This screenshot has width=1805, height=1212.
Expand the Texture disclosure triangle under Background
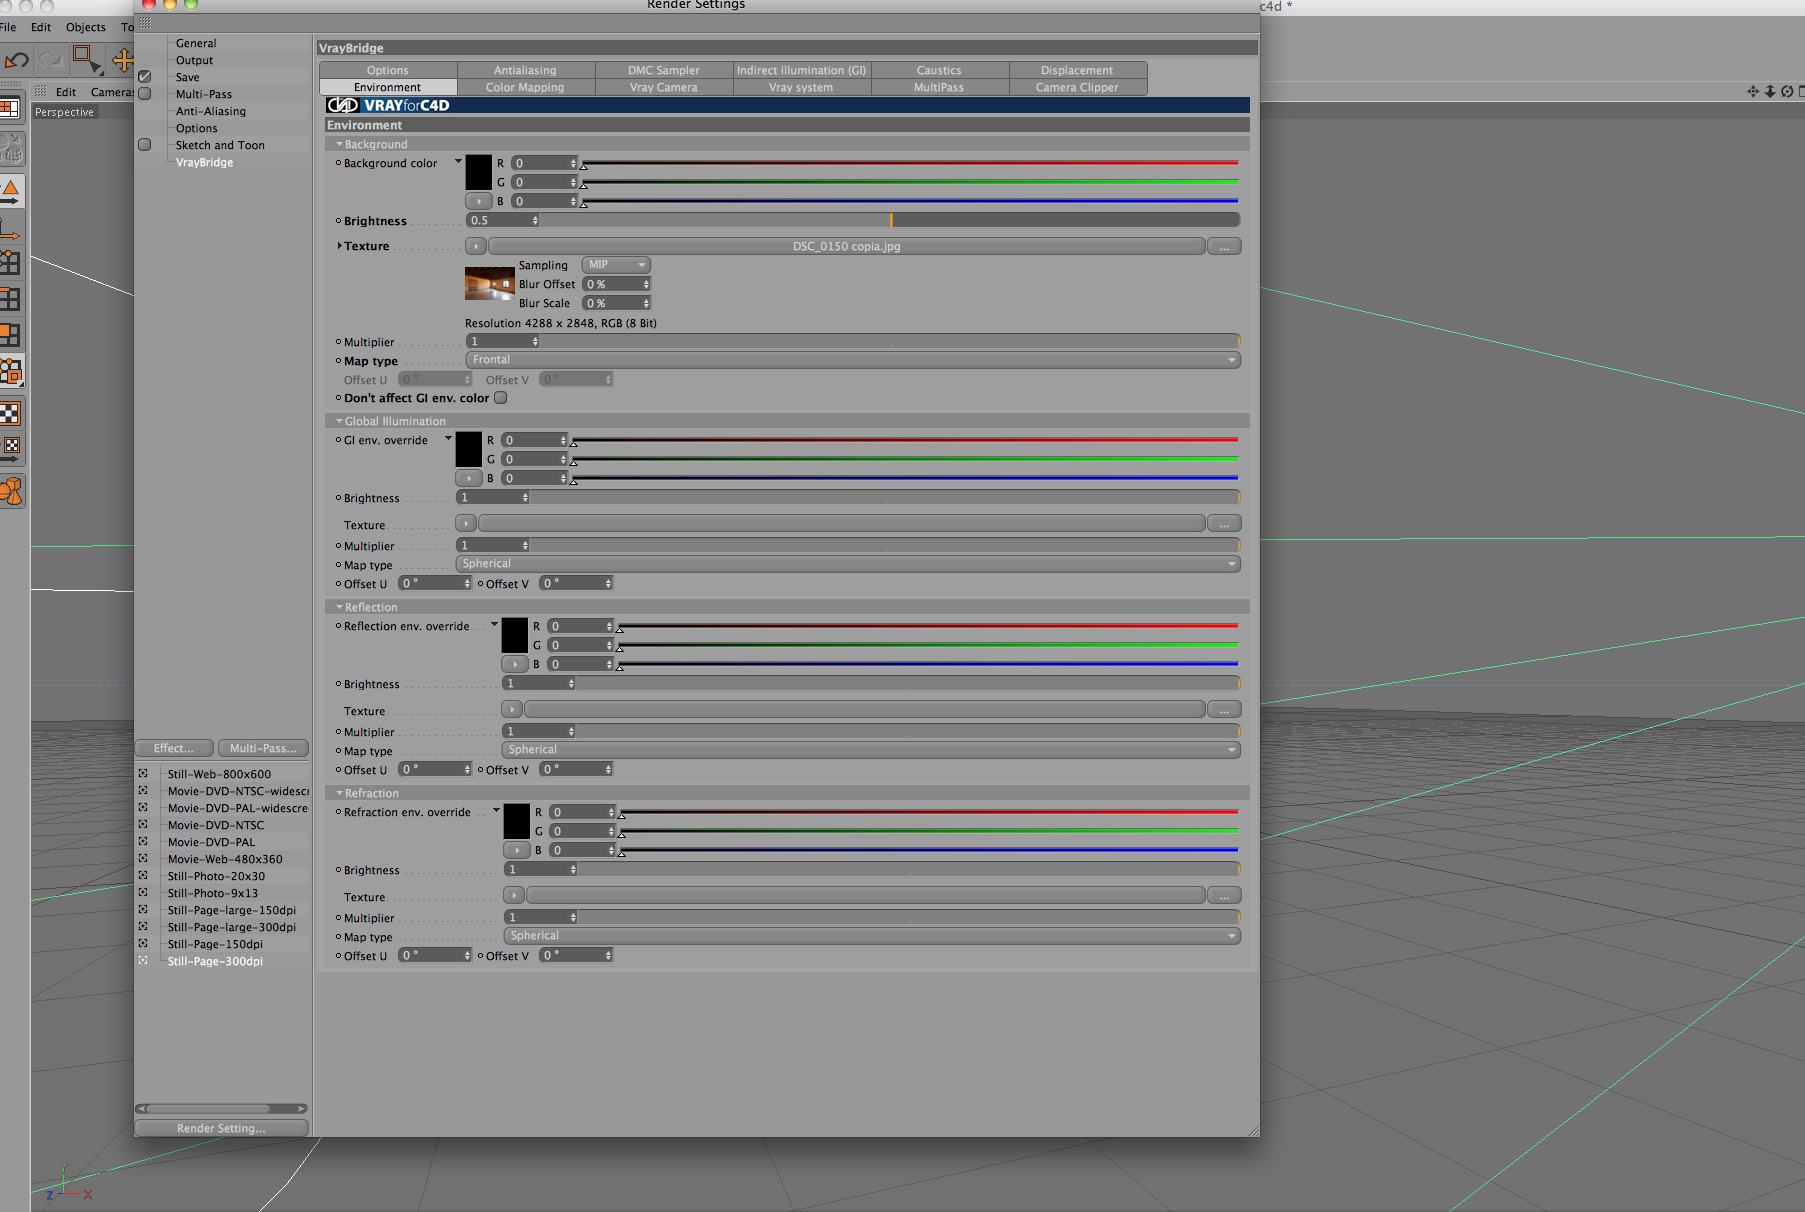click(x=339, y=246)
